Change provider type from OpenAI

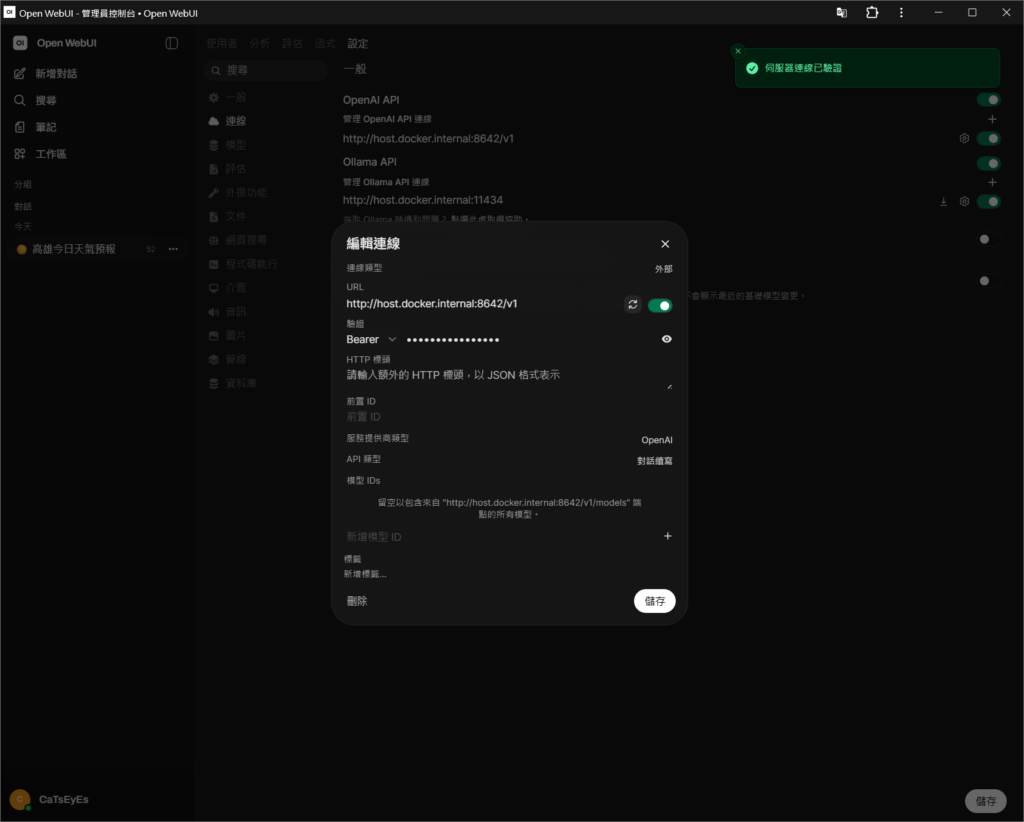[656, 440]
